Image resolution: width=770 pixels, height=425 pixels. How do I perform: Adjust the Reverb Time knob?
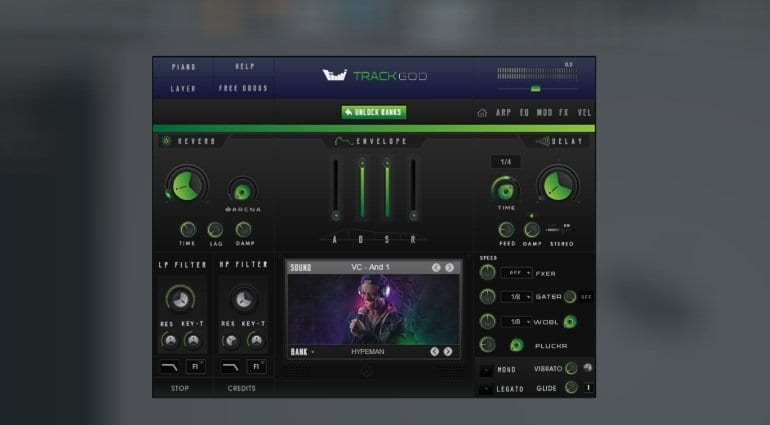(188, 229)
